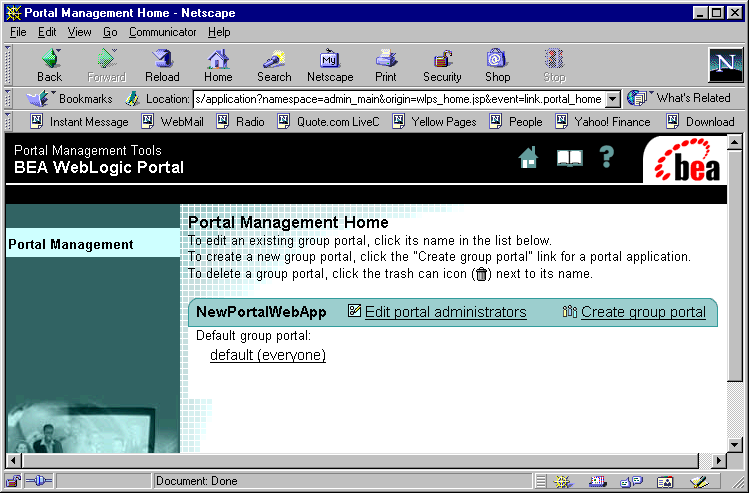749x493 pixels.
Task: Collapse the navigation toolbar grip handle
Action: [x=7, y=65]
